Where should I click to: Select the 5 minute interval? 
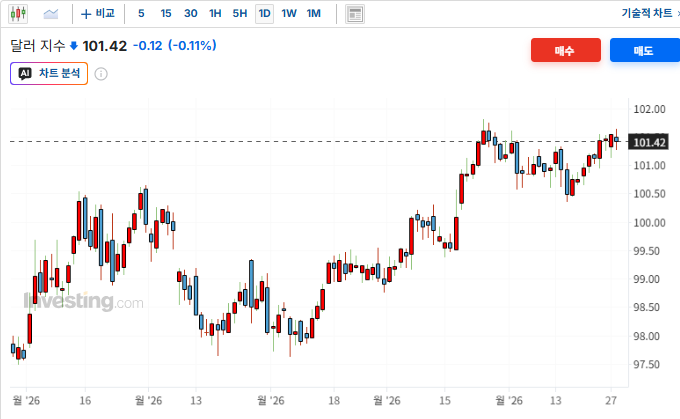pos(141,13)
